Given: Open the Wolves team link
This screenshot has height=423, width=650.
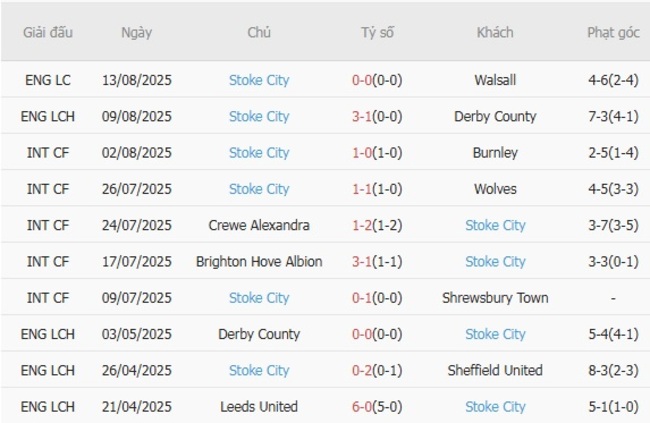Looking at the screenshot, I should coord(495,189).
